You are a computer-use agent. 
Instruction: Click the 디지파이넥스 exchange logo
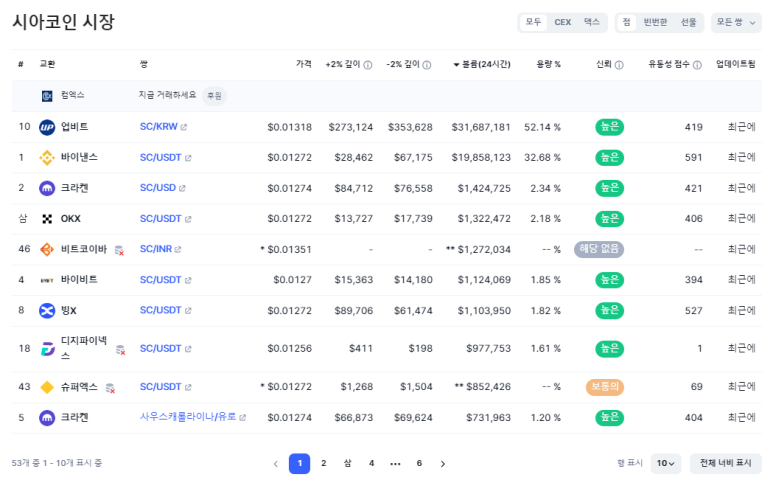[x=47, y=348]
